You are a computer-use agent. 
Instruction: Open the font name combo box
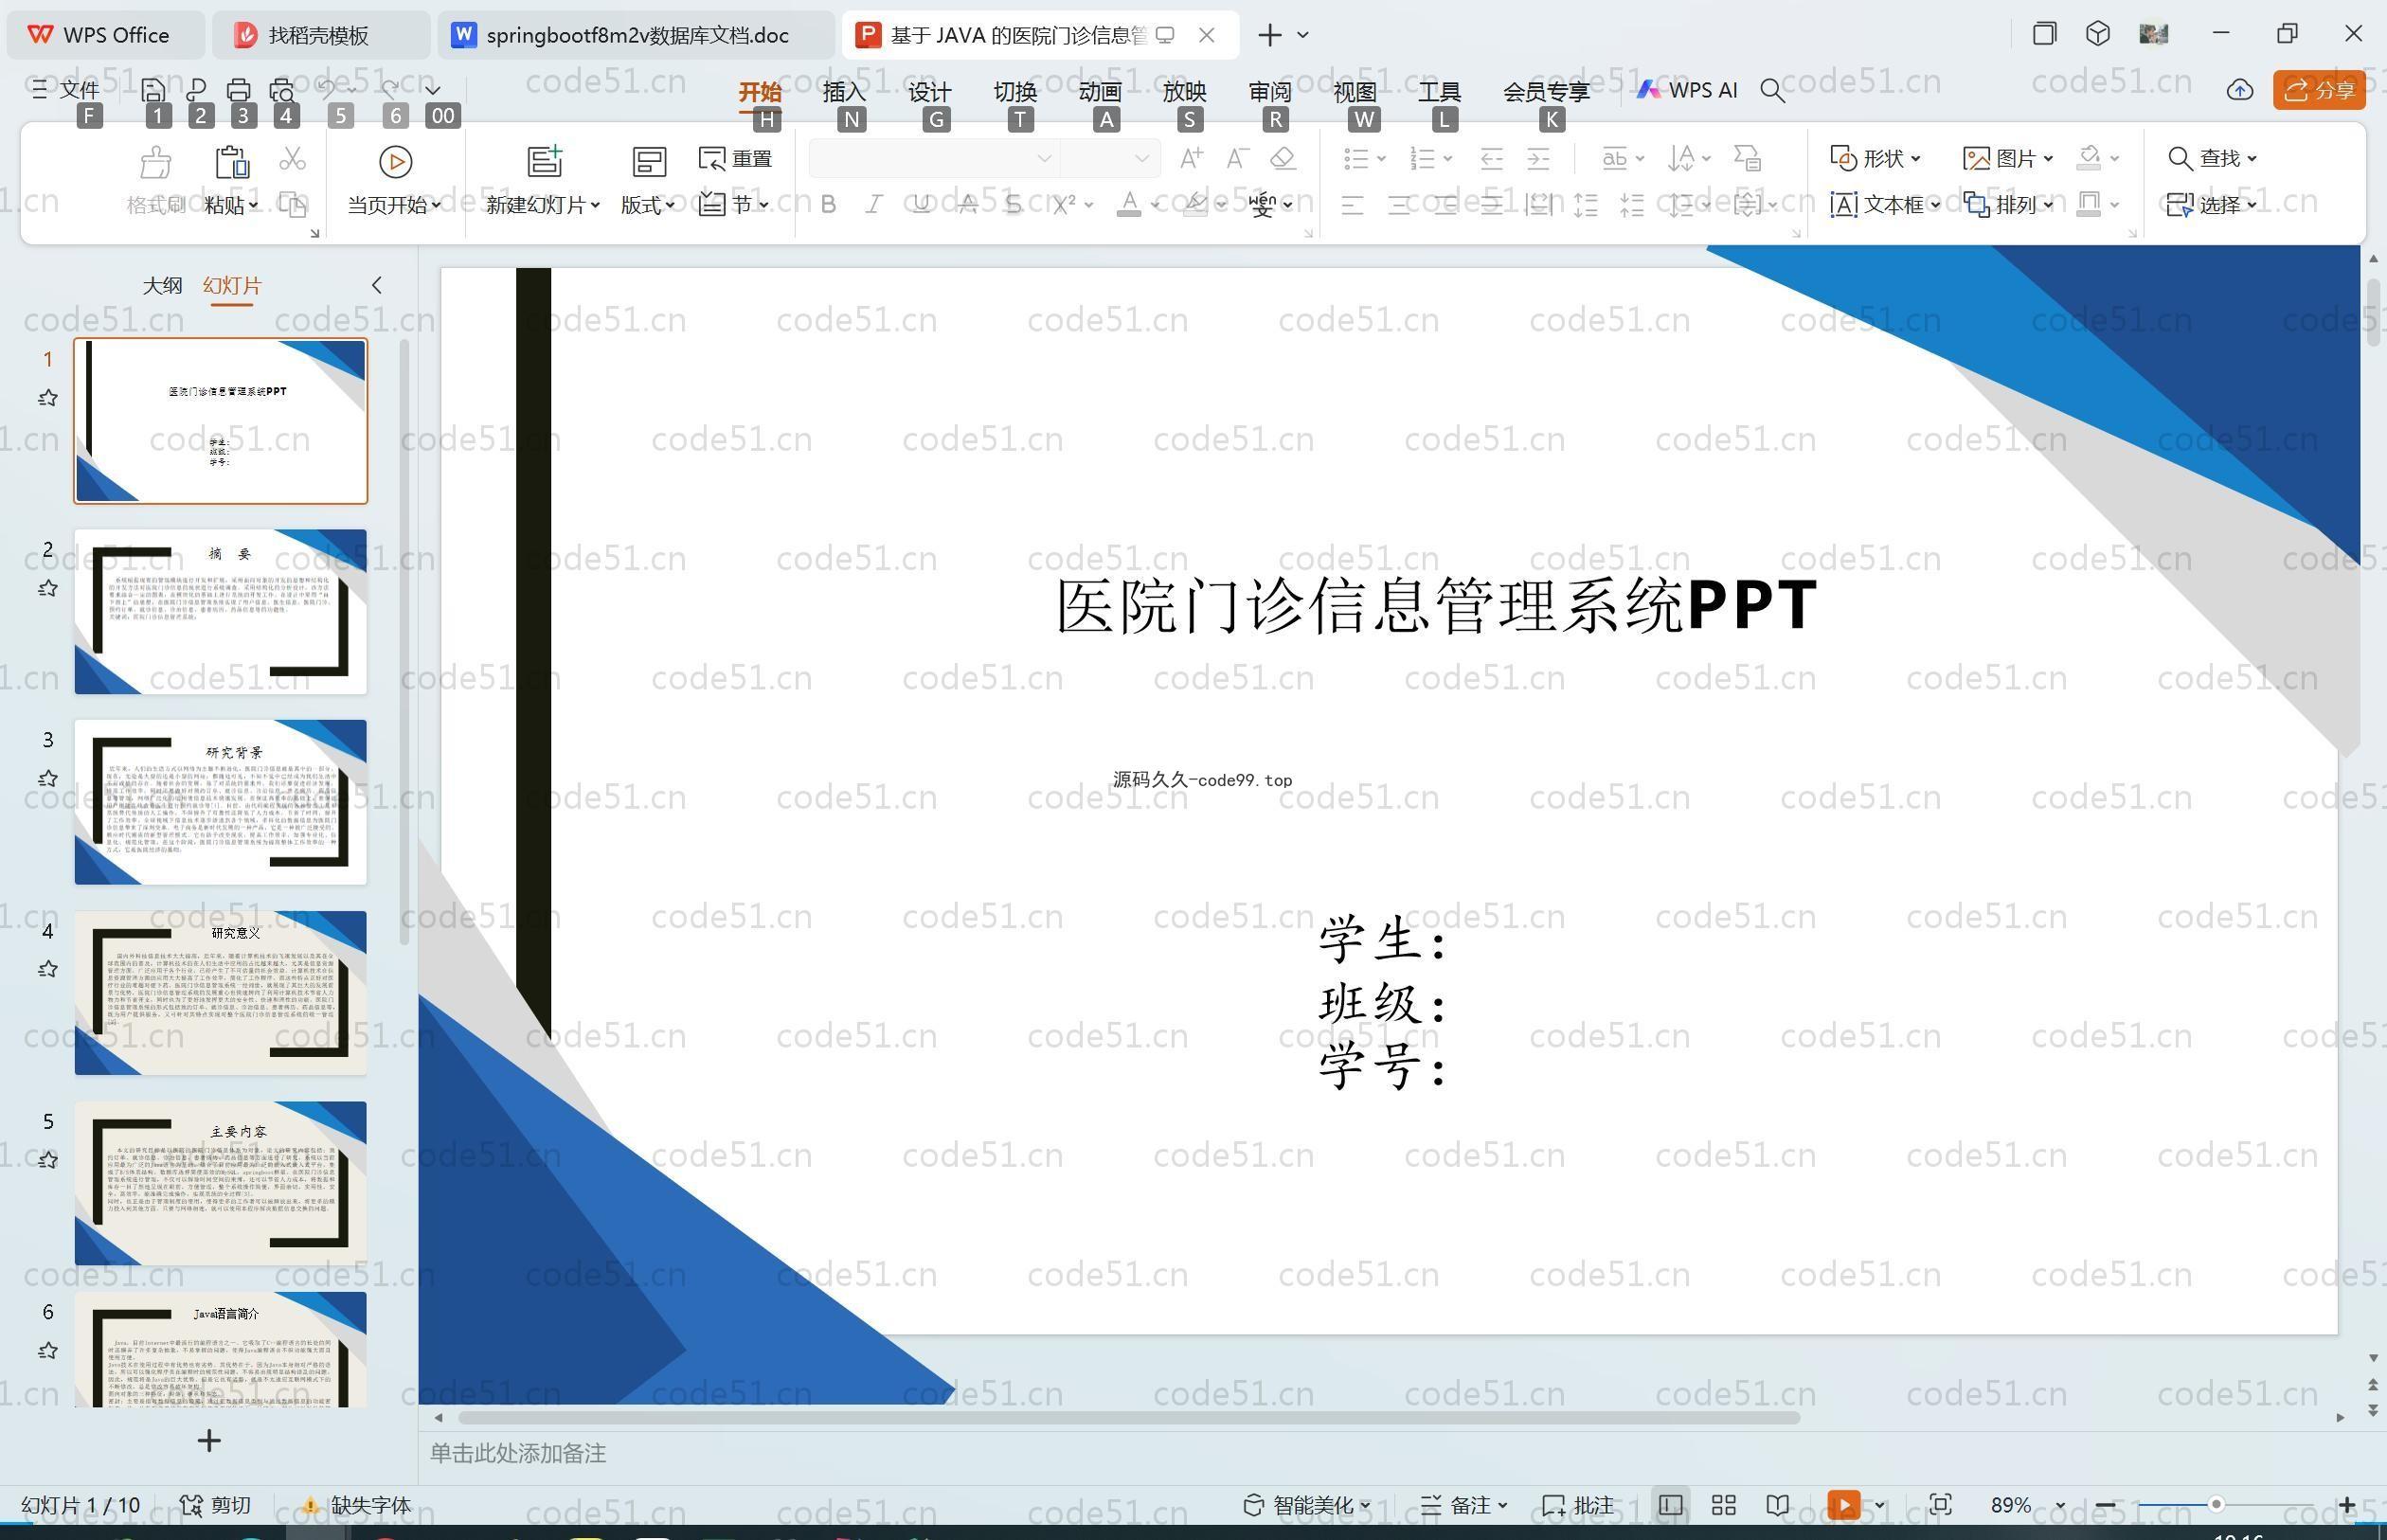click(933, 158)
